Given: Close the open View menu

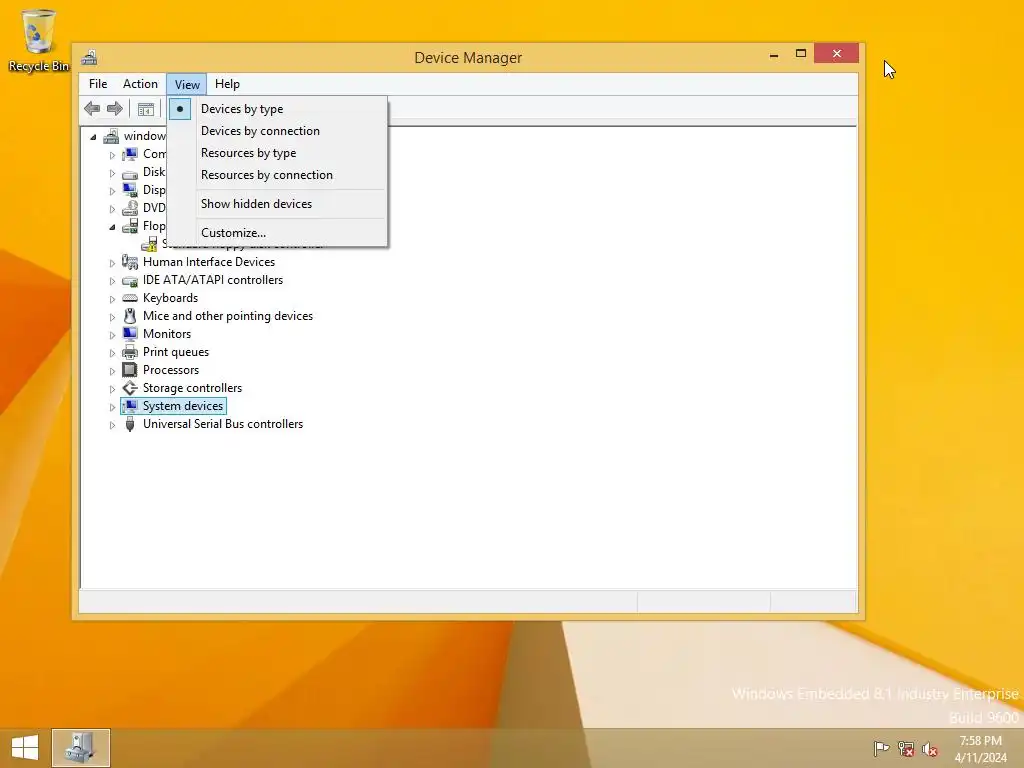Looking at the screenshot, I should (187, 84).
